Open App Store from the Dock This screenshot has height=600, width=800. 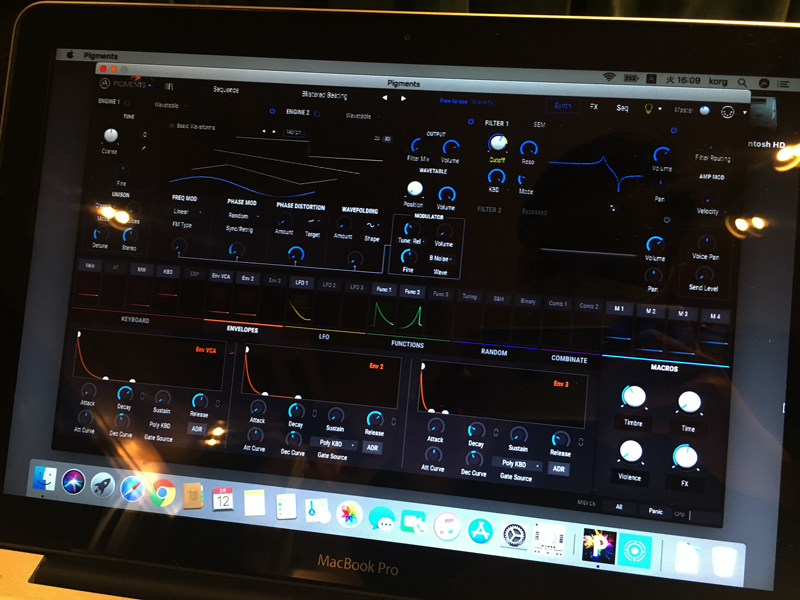pyautogui.click(x=480, y=531)
